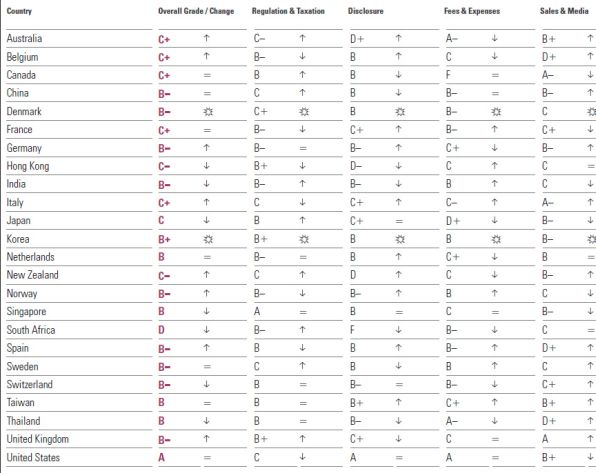Screen dimensions: 596x473
Task: Click Australia's overall grade up arrow
Action: pyautogui.click(x=206, y=38)
